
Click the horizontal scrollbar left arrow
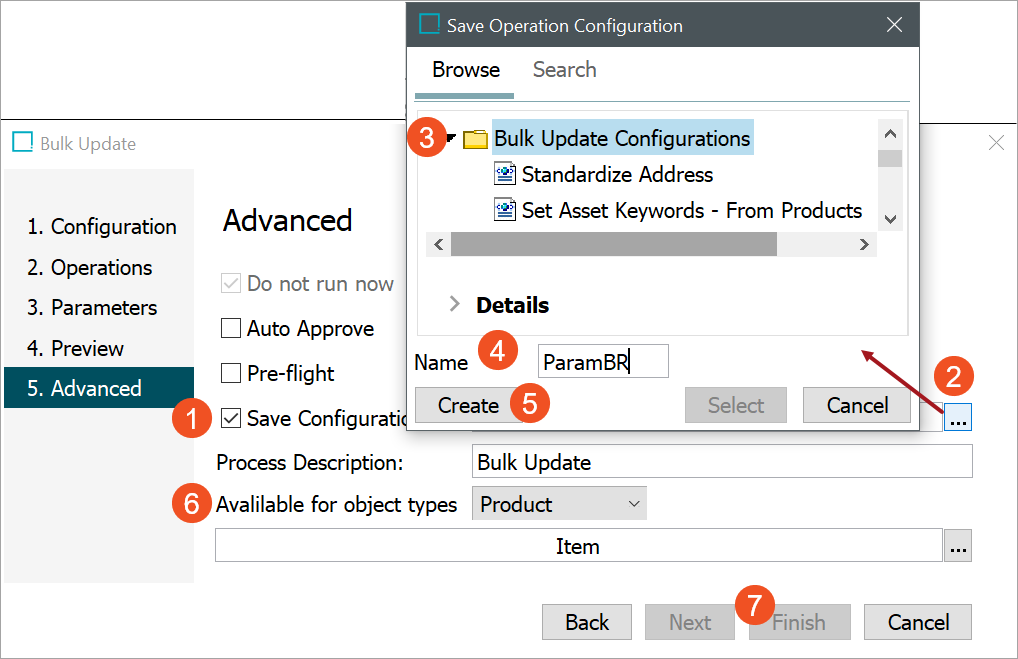pos(438,244)
